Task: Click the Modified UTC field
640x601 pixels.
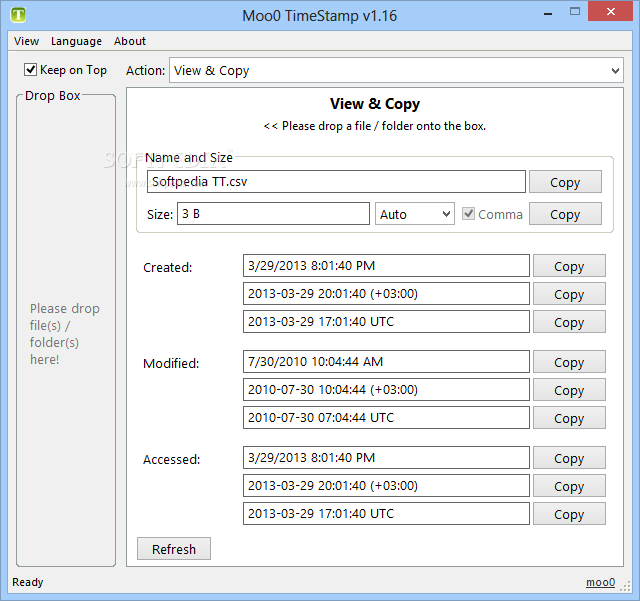Action: point(386,418)
